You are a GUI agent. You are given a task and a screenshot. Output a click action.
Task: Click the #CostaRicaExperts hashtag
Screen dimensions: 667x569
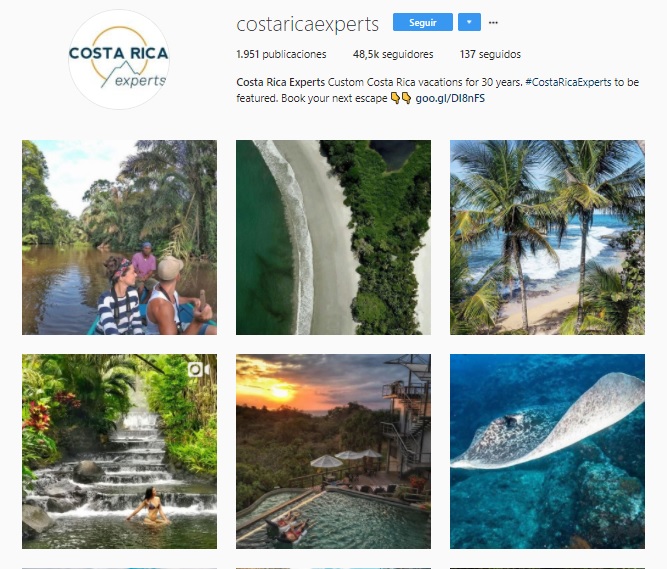pos(568,82)
